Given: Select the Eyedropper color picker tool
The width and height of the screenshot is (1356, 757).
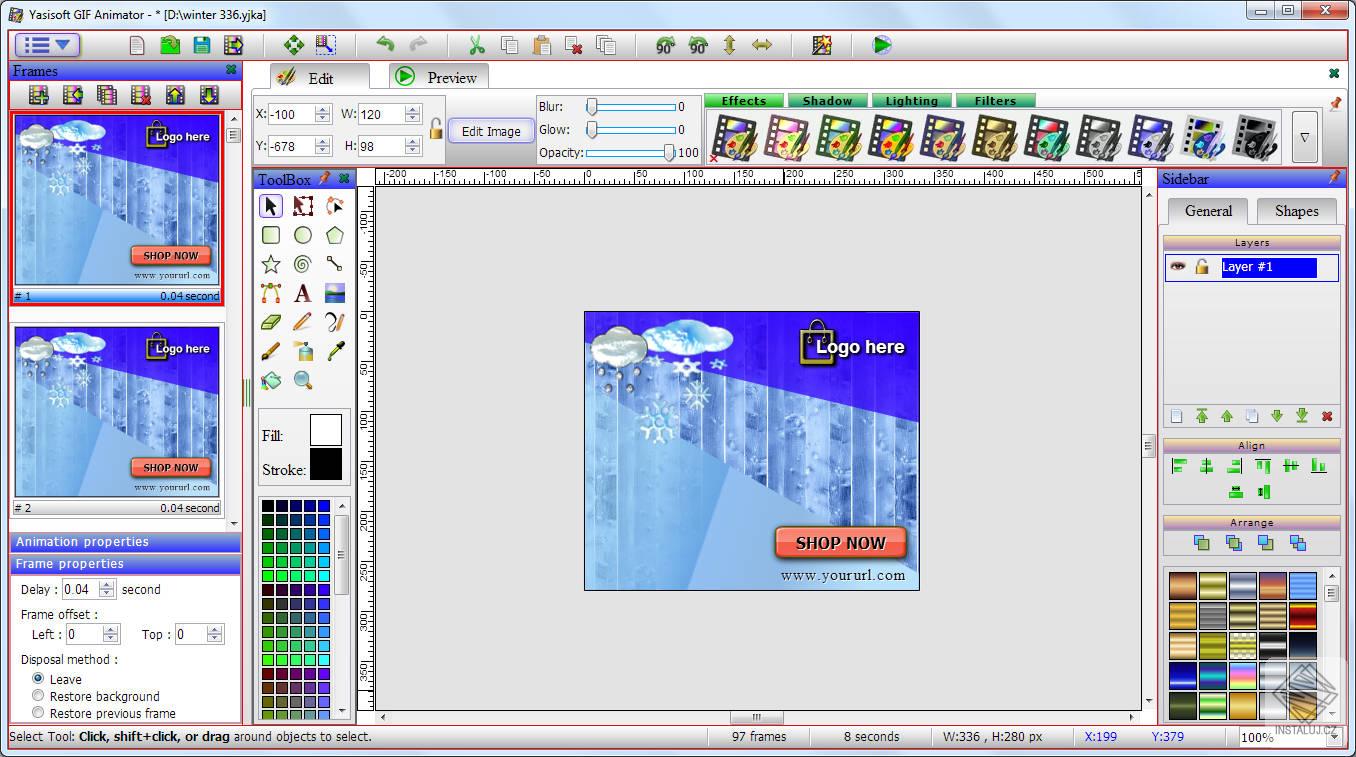Looking at the screenshot, I should point(335,351).
